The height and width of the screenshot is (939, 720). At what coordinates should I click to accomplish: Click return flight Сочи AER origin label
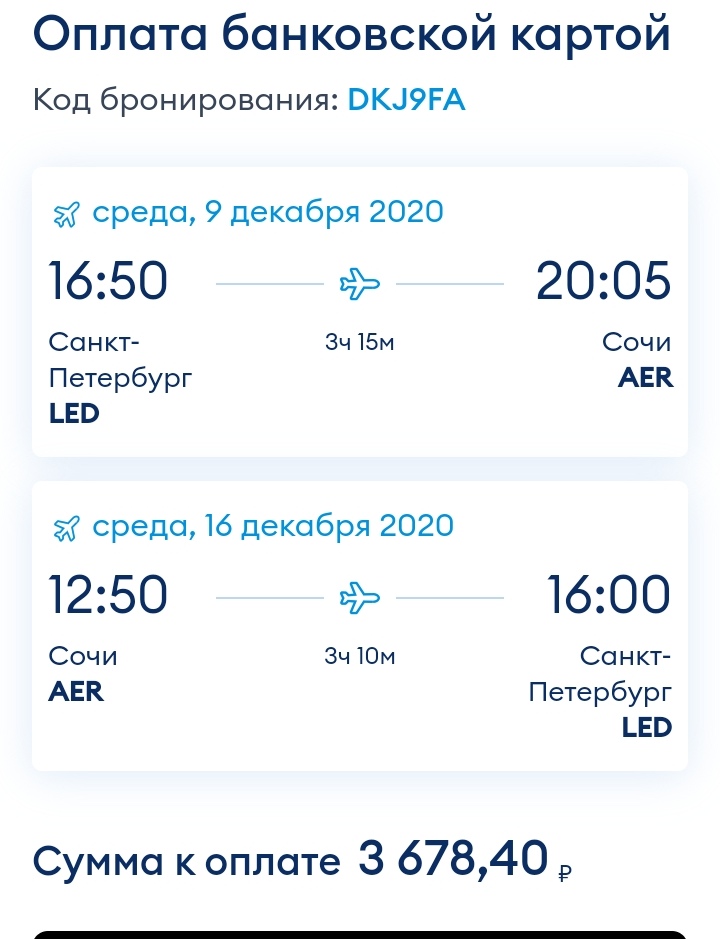(x=83, y=674)
